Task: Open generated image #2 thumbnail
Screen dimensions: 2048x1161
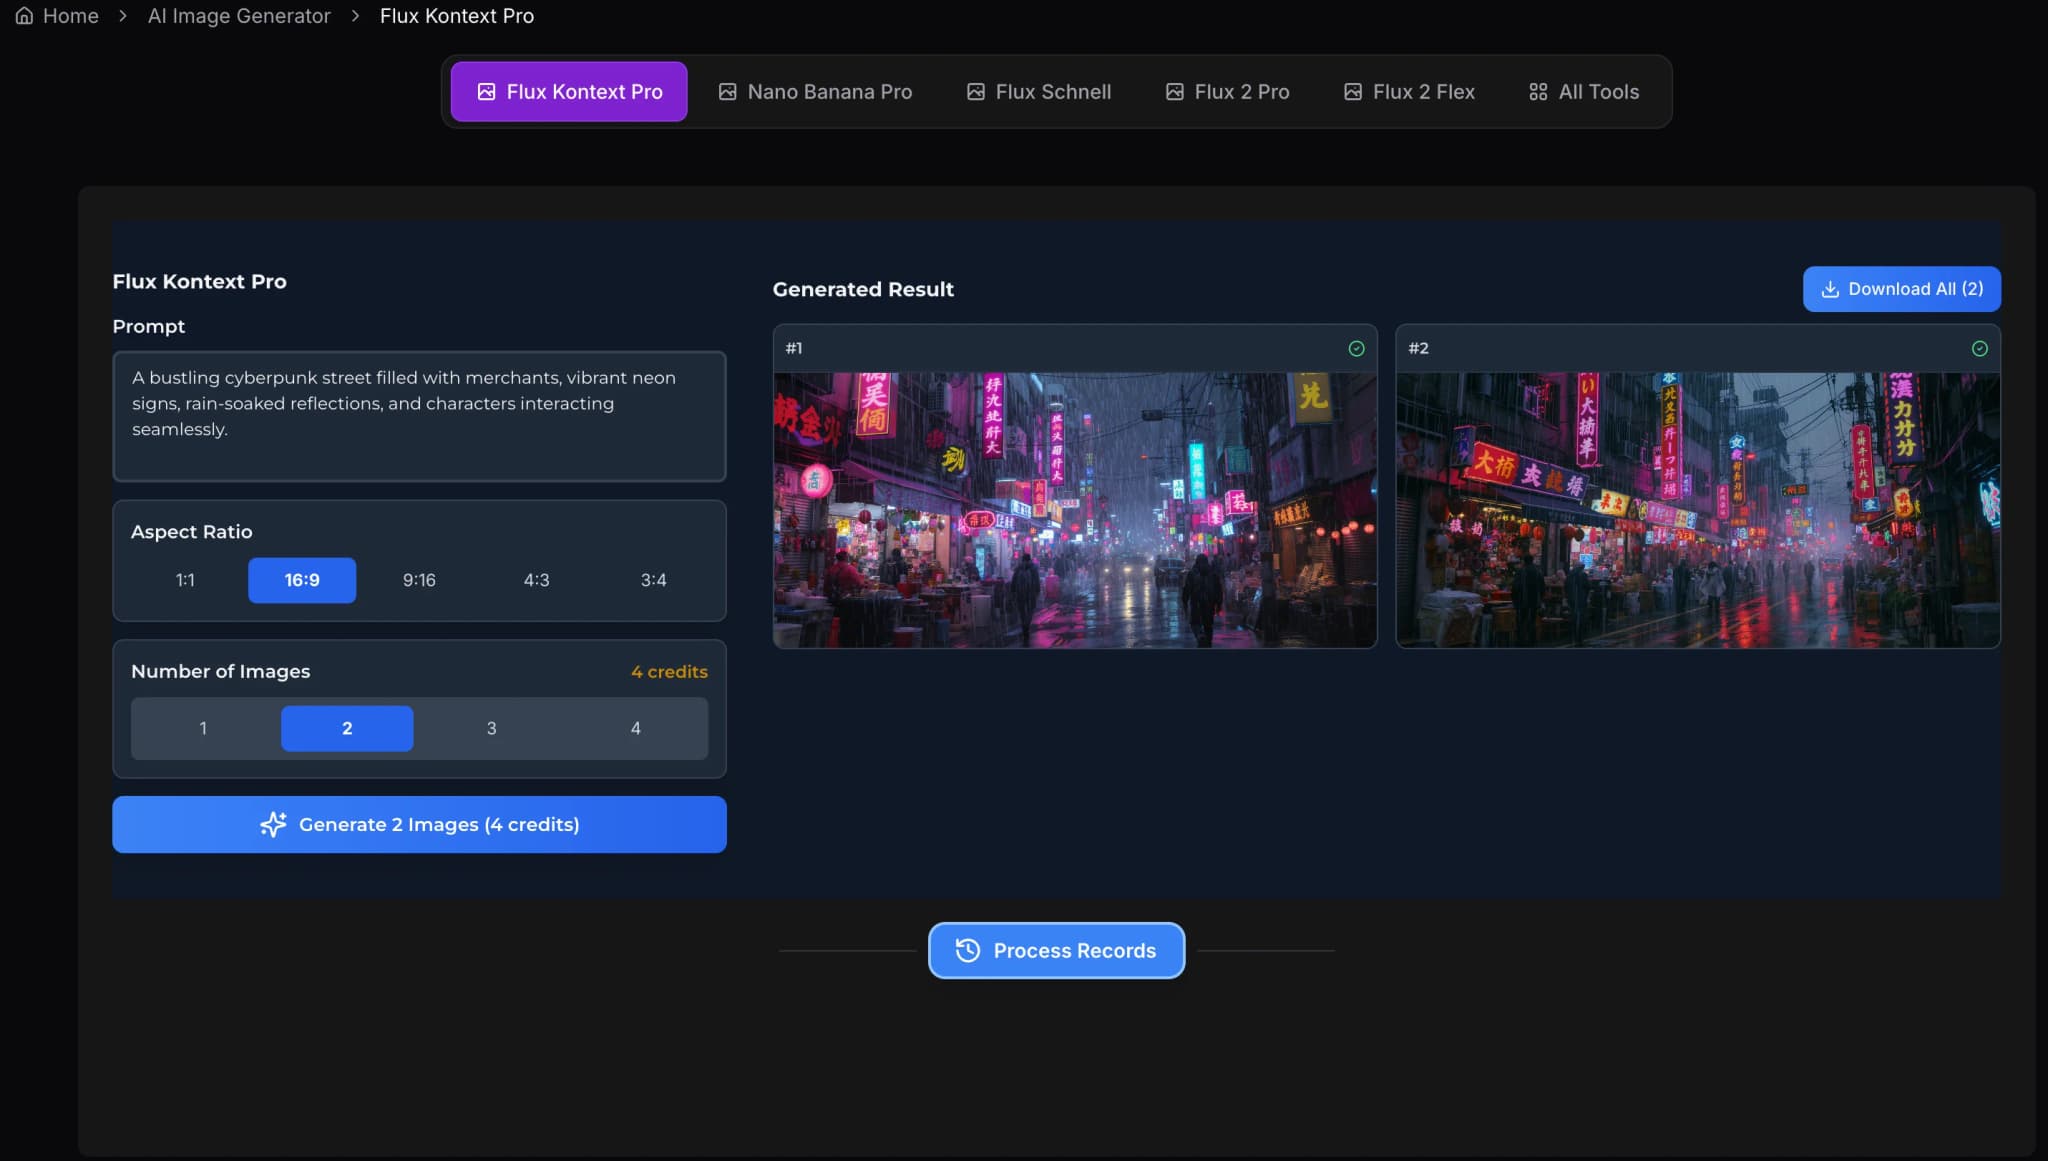Action: [1697, 510]
